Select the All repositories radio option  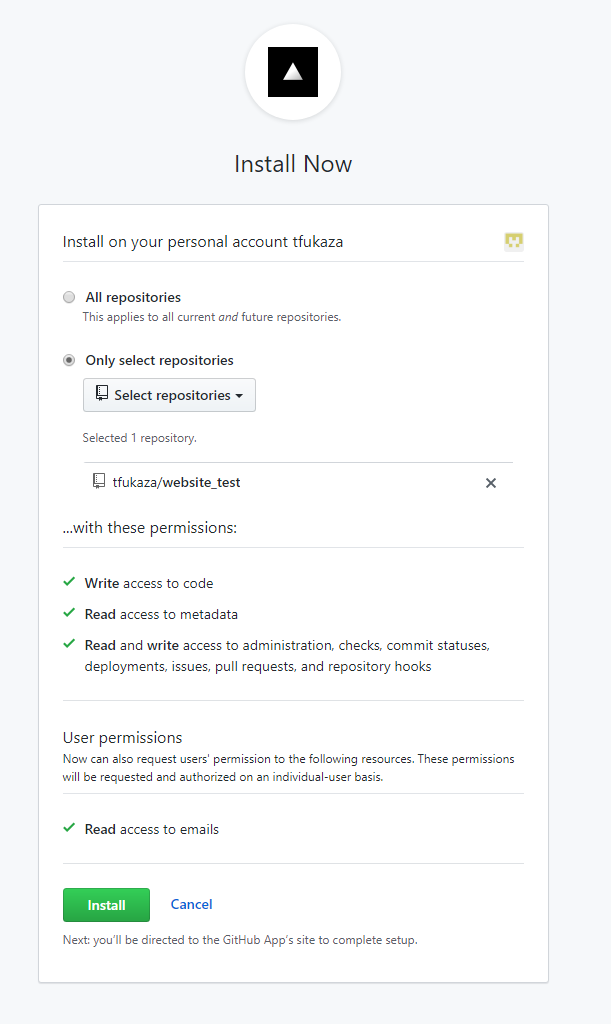click(69, 297)
